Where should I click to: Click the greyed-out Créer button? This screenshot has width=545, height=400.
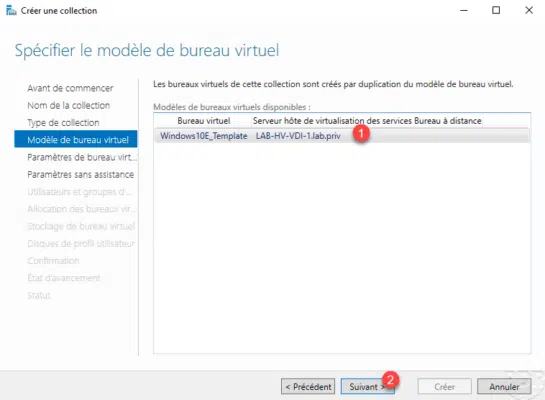point(445,386)
